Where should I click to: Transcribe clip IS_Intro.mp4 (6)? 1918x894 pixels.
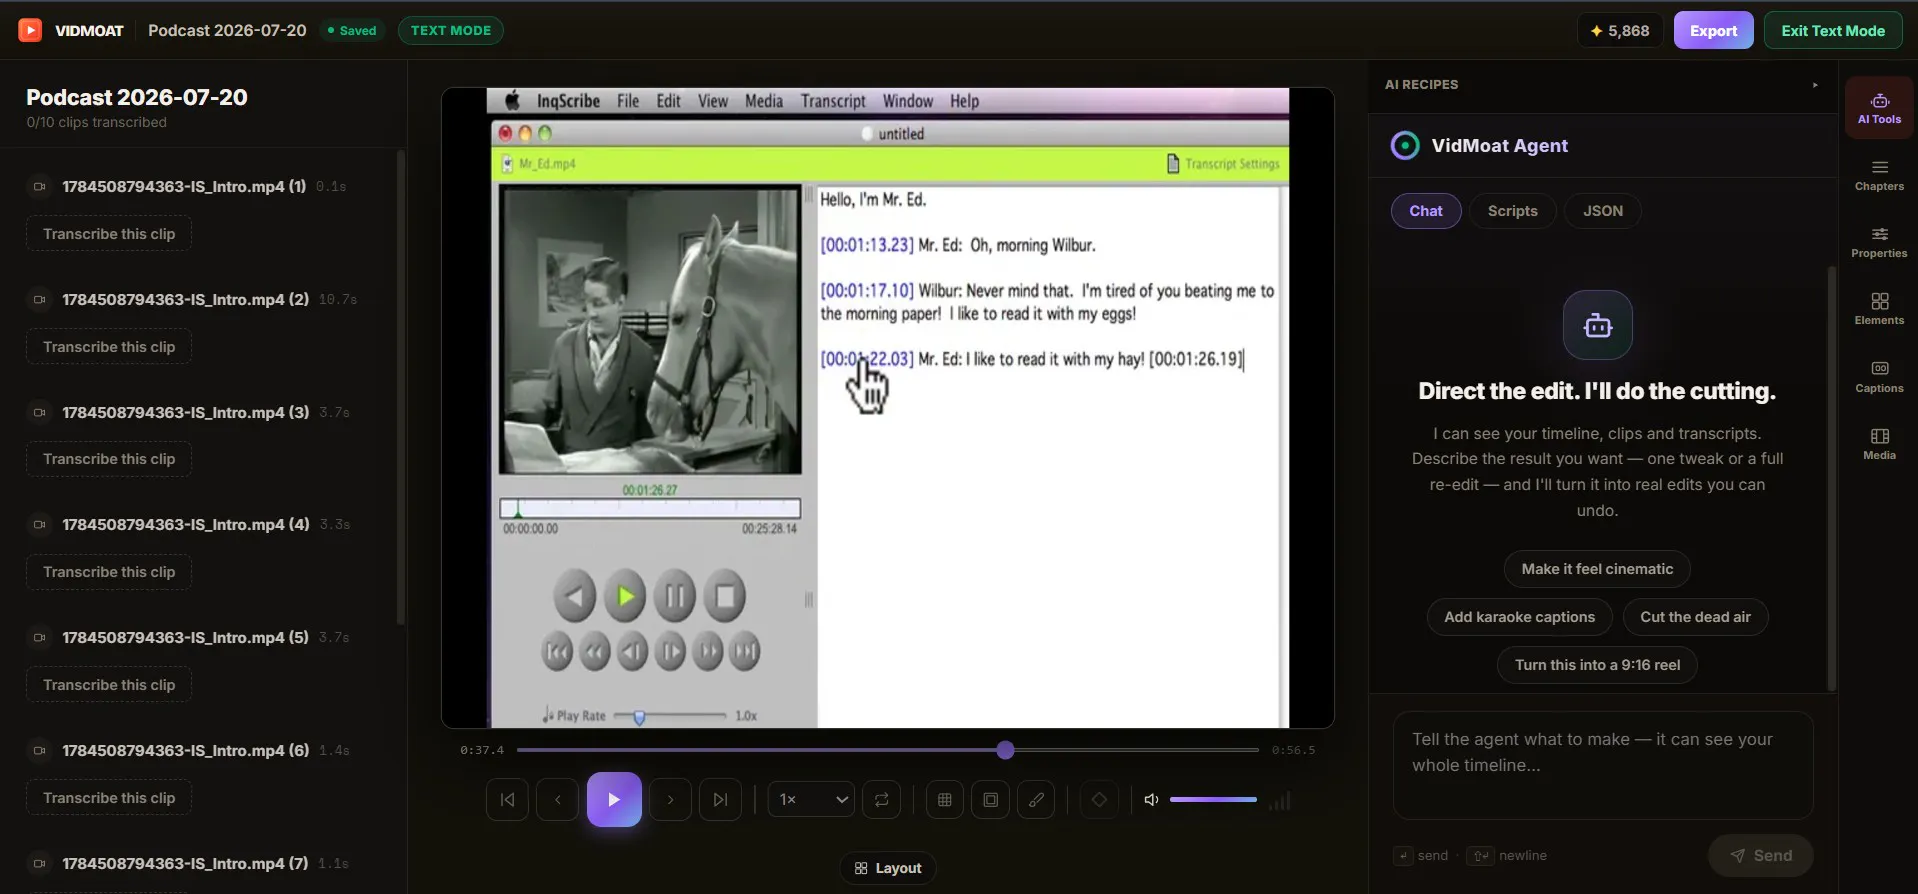click(109, 798)
